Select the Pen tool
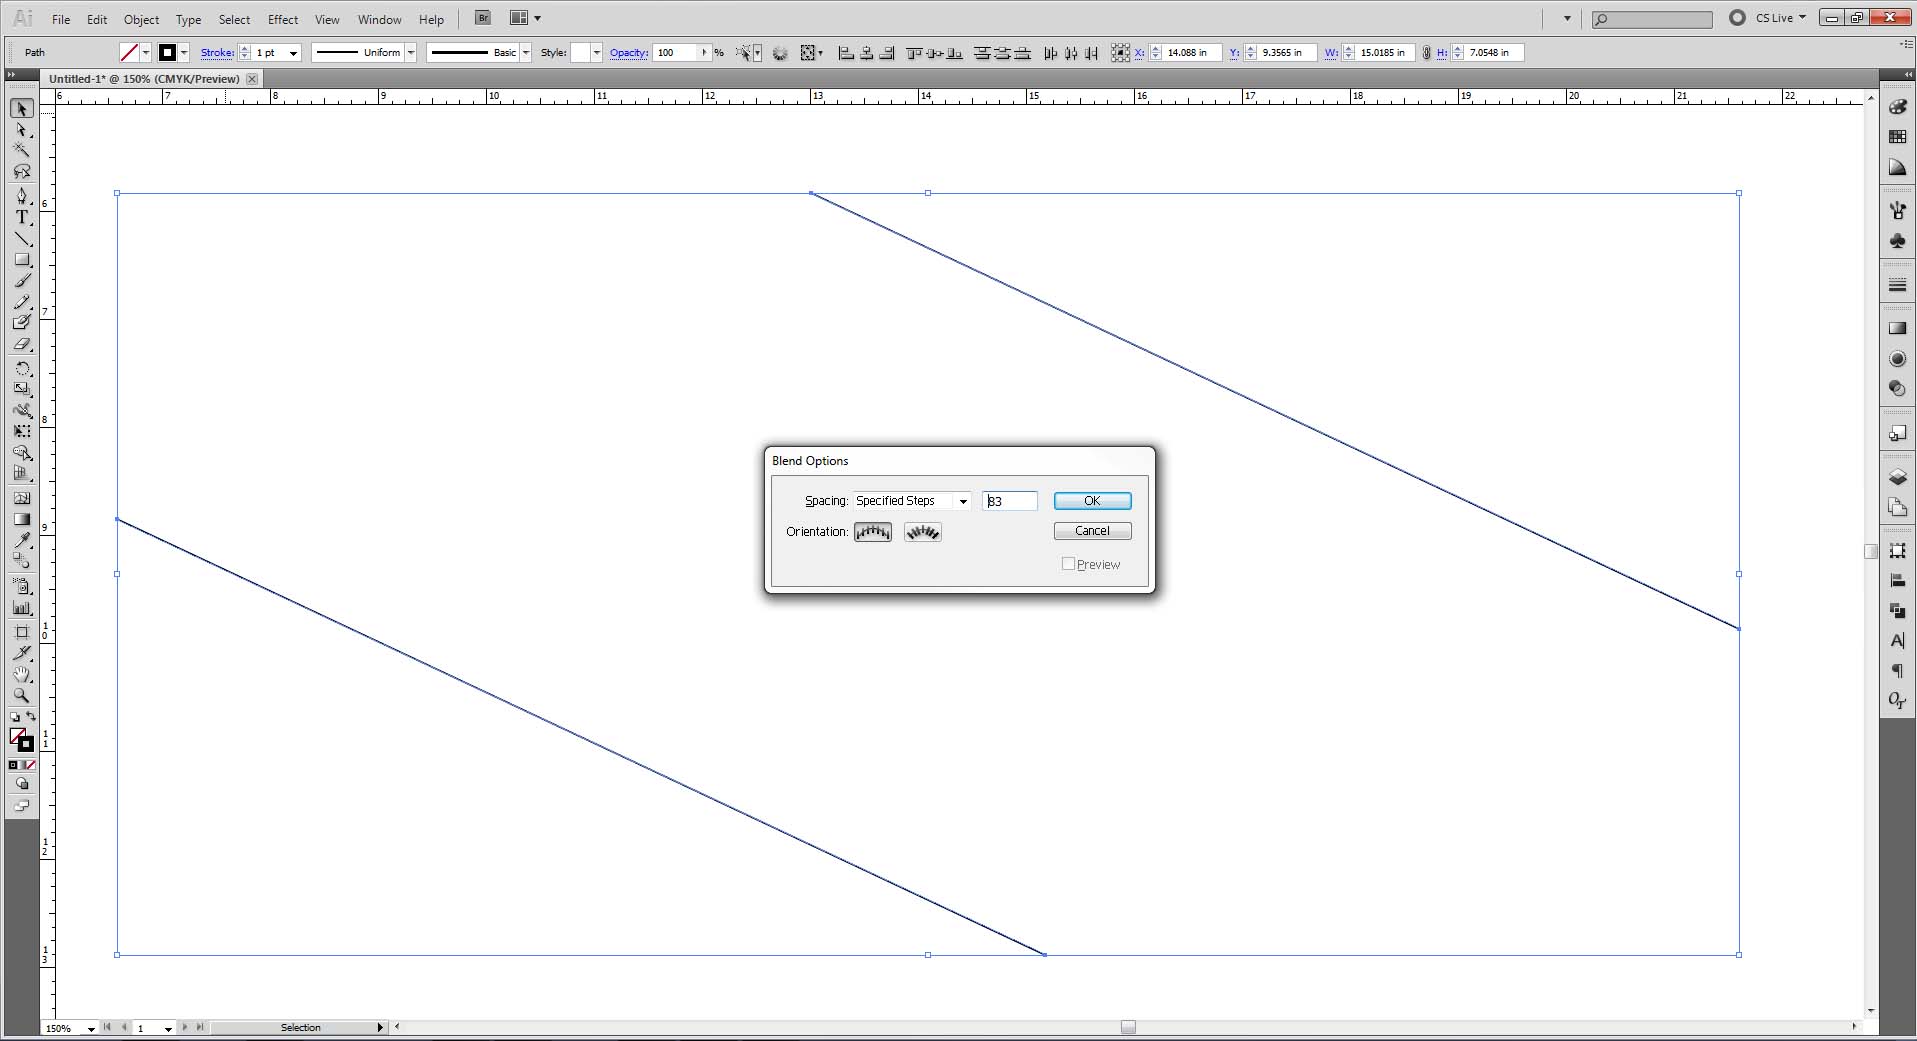1917x1041 pixels. pyautogui.click(x=22, y=196)
